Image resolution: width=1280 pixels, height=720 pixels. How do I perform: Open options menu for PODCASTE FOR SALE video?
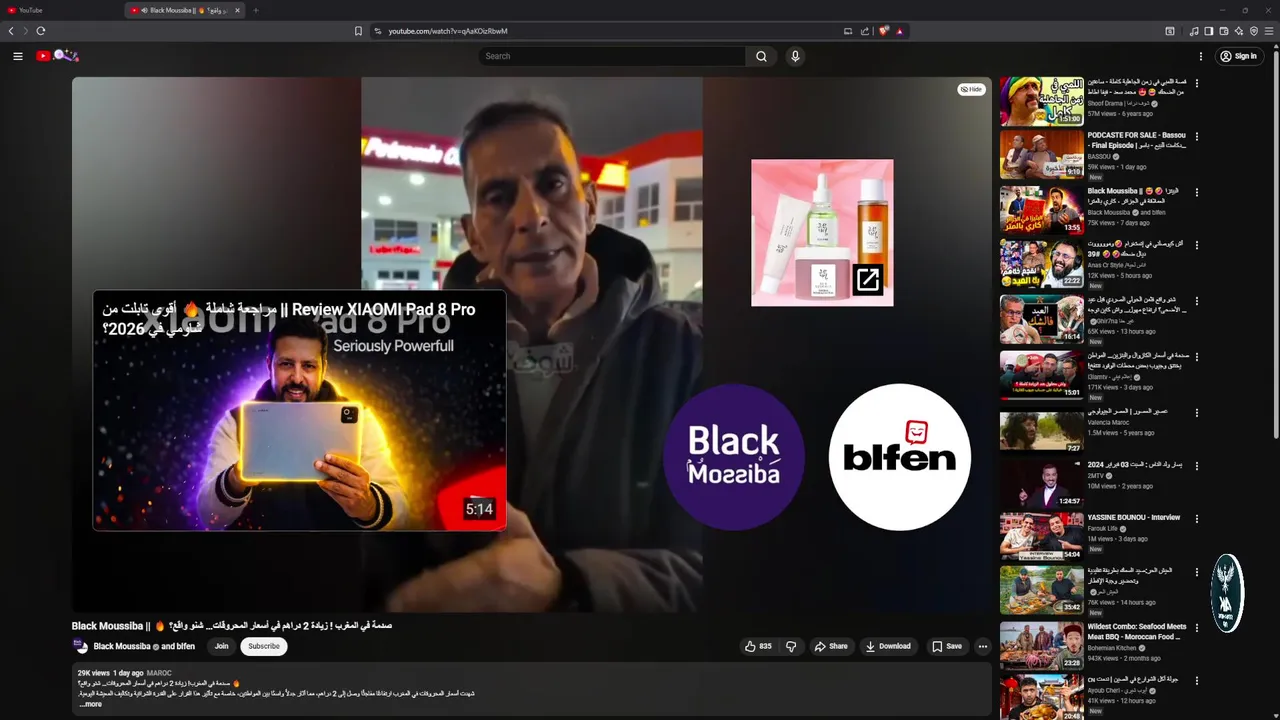1196,137
